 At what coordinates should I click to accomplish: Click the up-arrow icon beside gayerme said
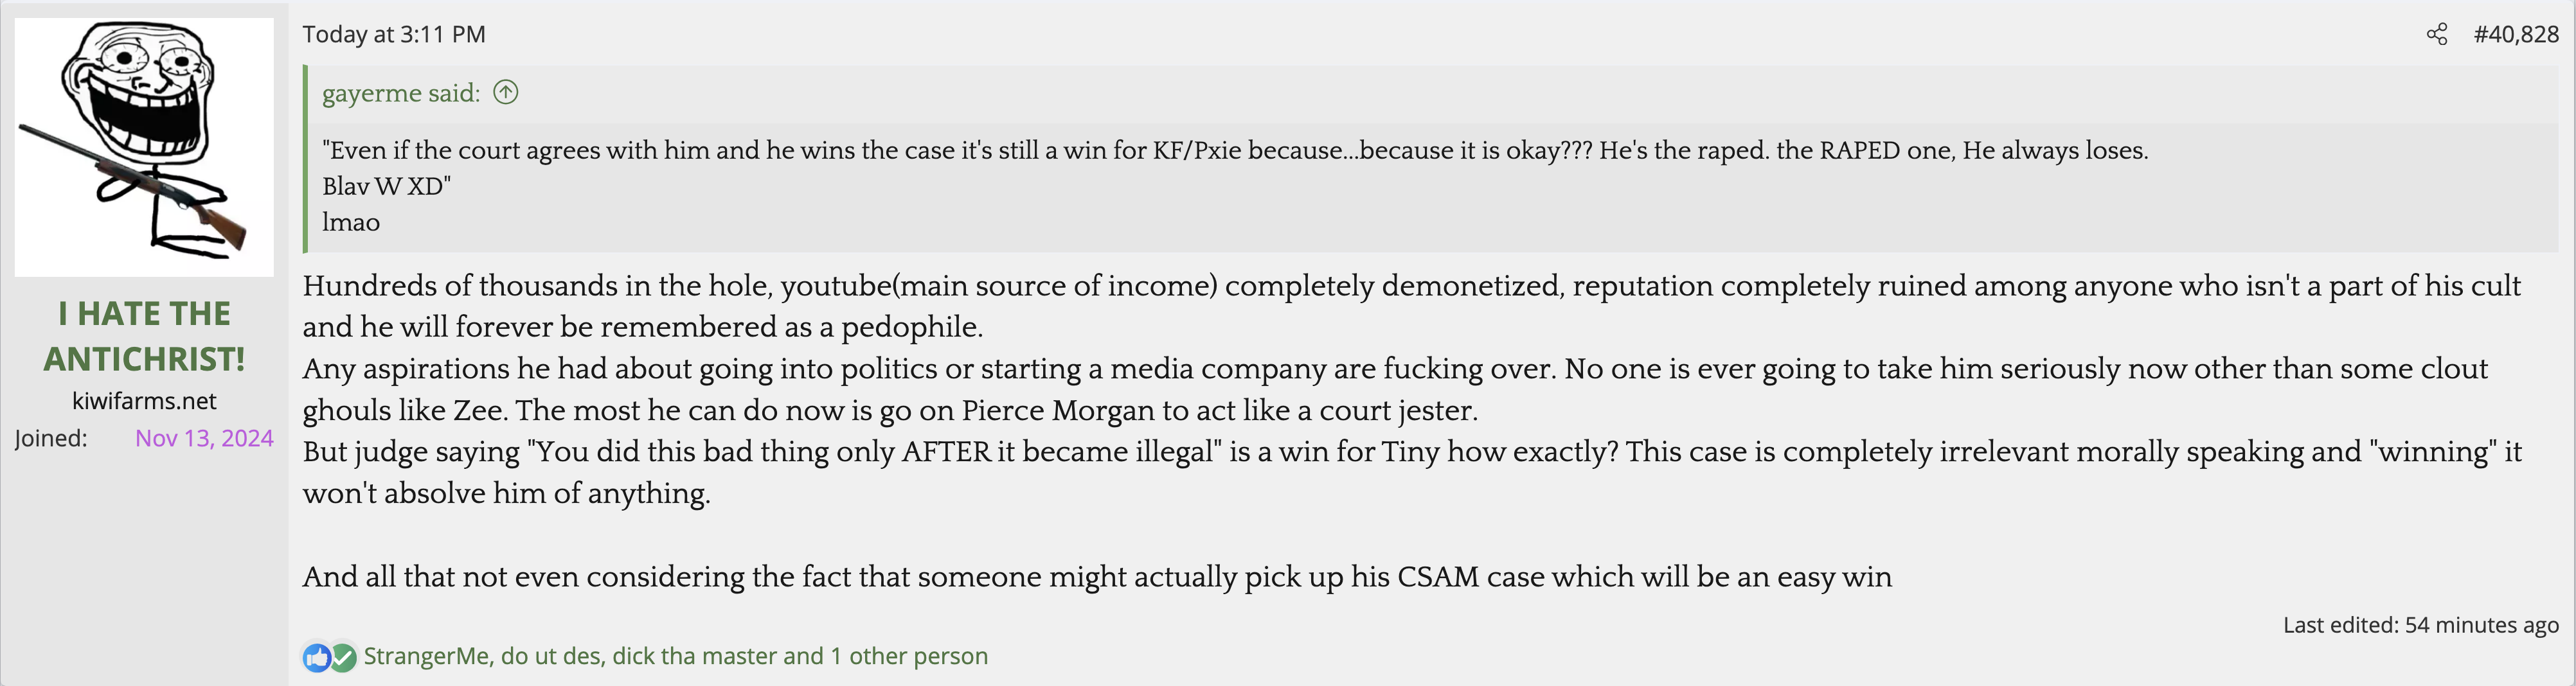tap(506, 93)
